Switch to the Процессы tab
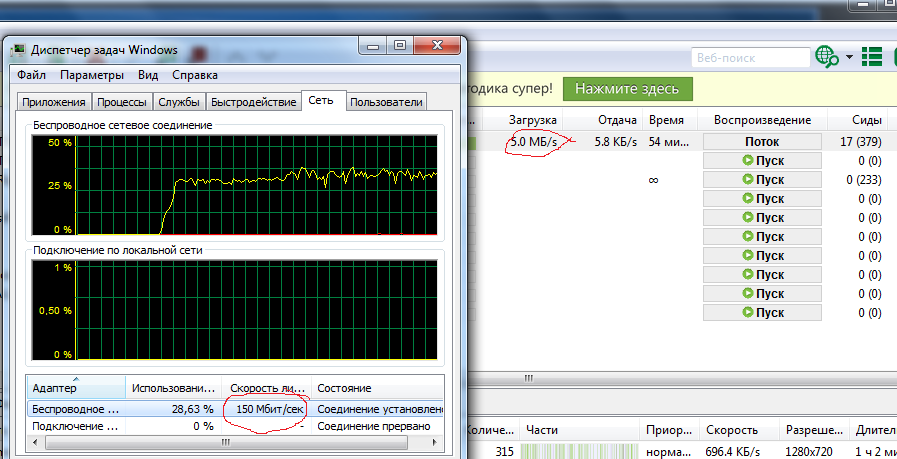The width and height of the screenshot is (897, 459). (x=122, y=102)
